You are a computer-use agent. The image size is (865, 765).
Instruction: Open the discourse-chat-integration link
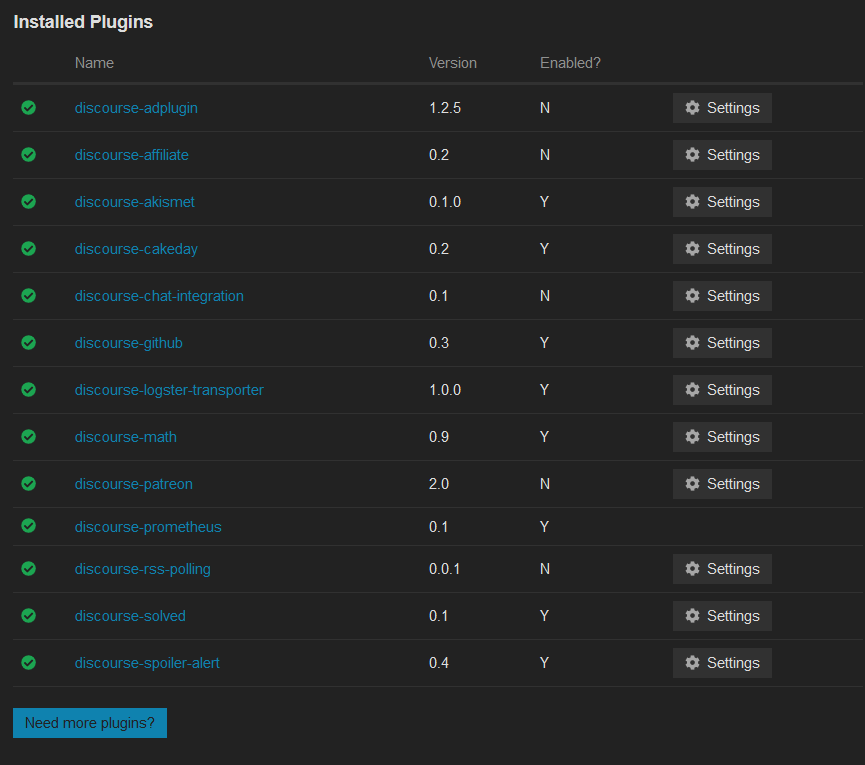(159, 296)
